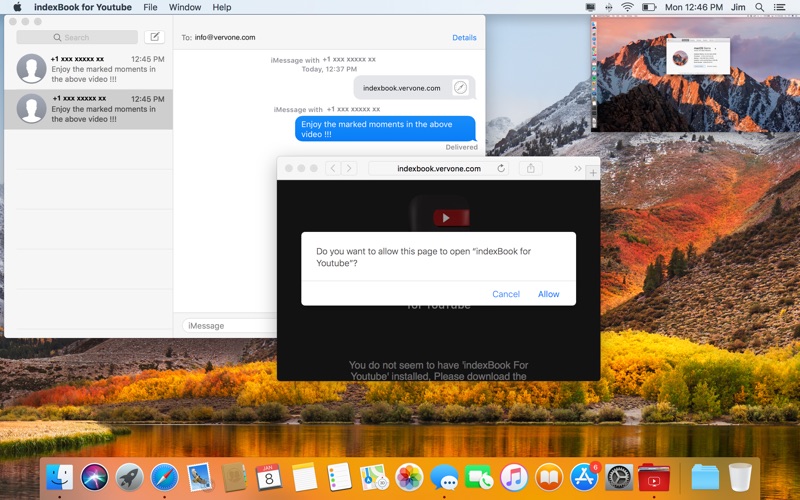
Task: Open Notification Center from menu bar
Action: (780, 7)
